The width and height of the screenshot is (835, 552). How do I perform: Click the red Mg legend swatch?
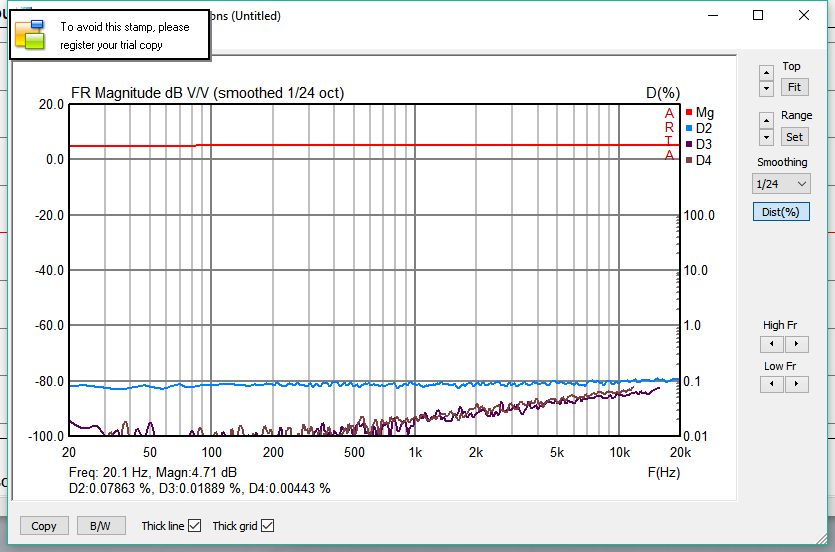coord(689,113)
